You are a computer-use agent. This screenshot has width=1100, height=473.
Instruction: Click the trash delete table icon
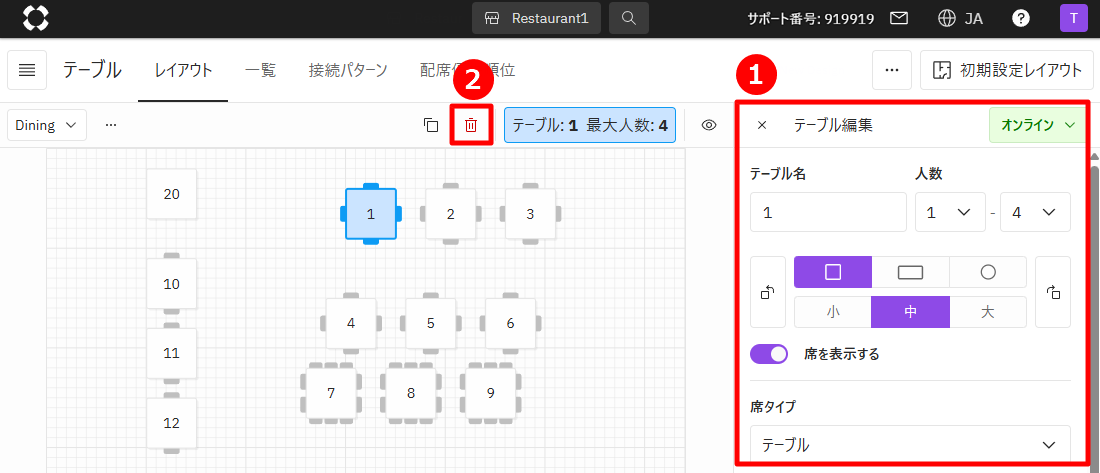tap(471, 125)
